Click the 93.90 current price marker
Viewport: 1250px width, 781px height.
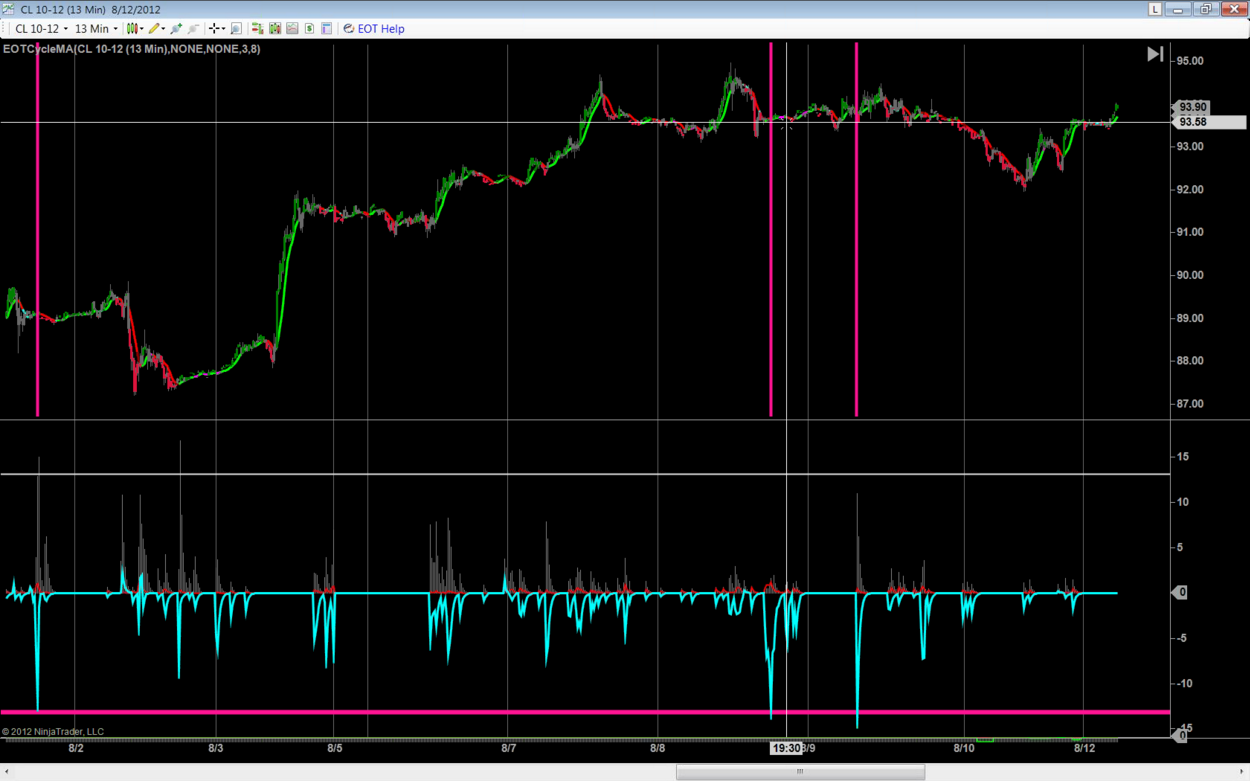coord(1192,107)
